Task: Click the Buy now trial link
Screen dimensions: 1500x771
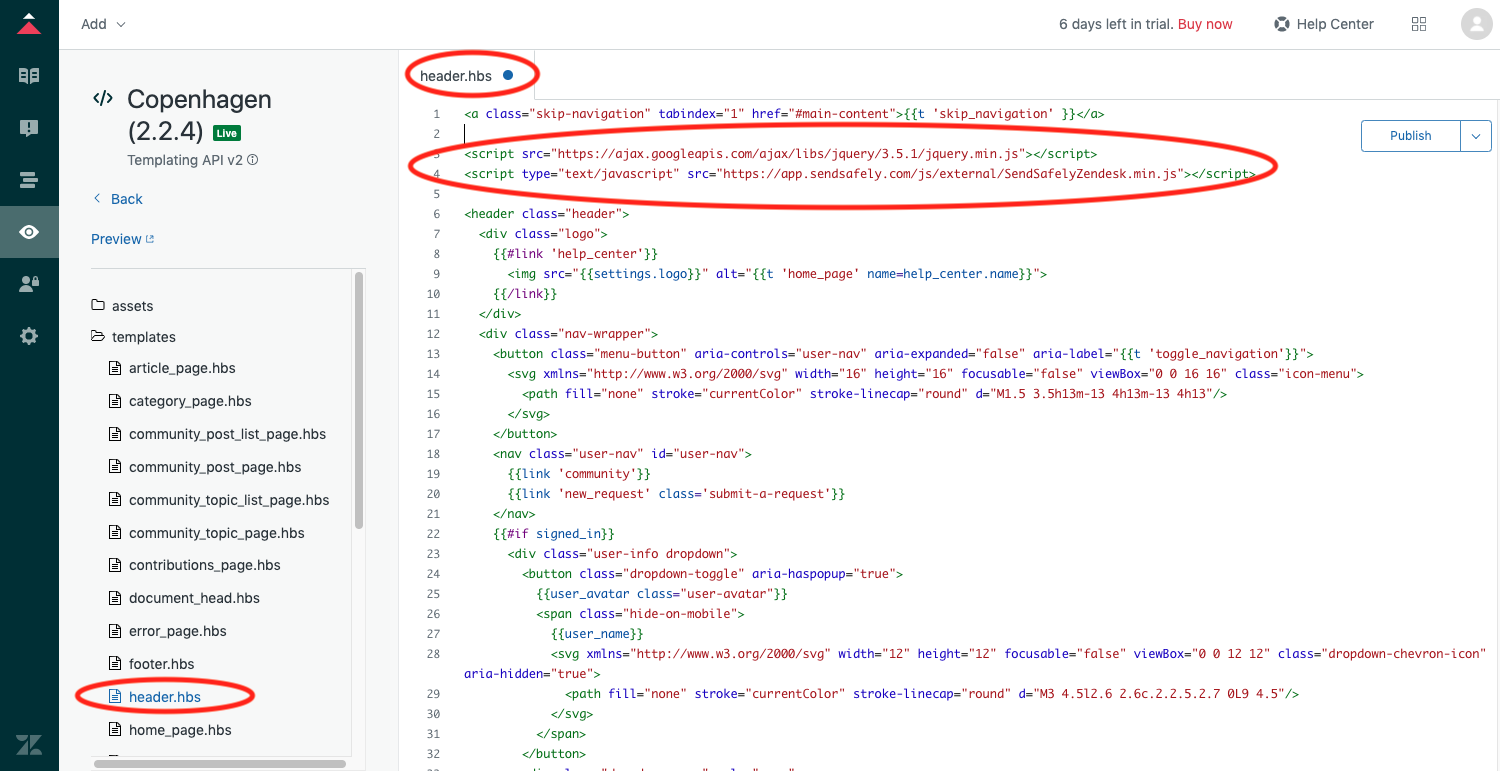Action: pos(1205,24)
